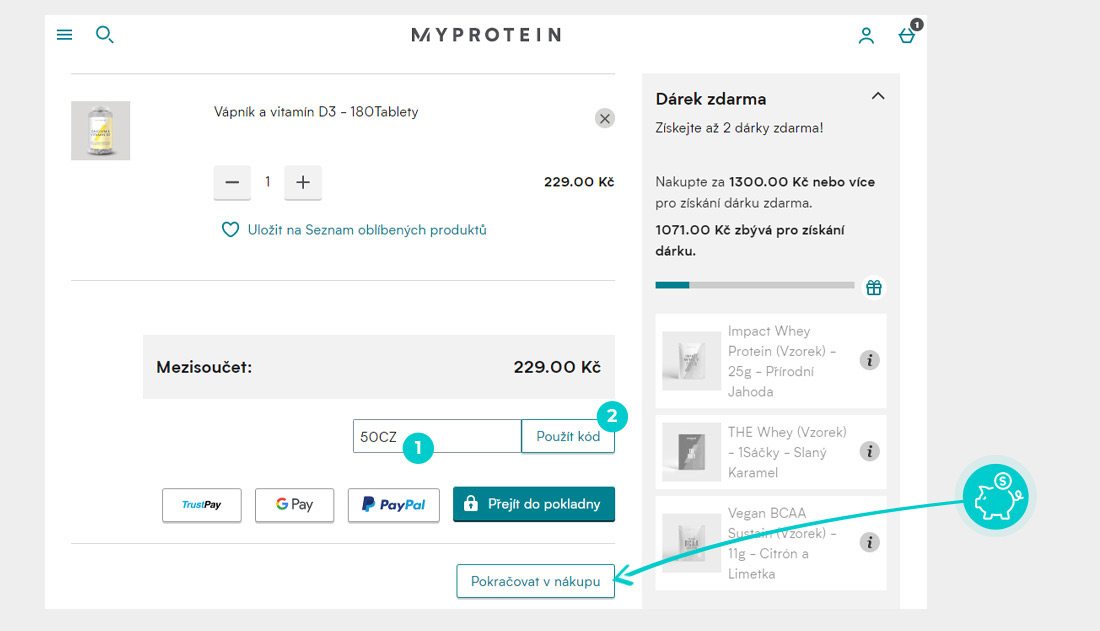Decrease product quantity with minus button

tap(232, 182)
